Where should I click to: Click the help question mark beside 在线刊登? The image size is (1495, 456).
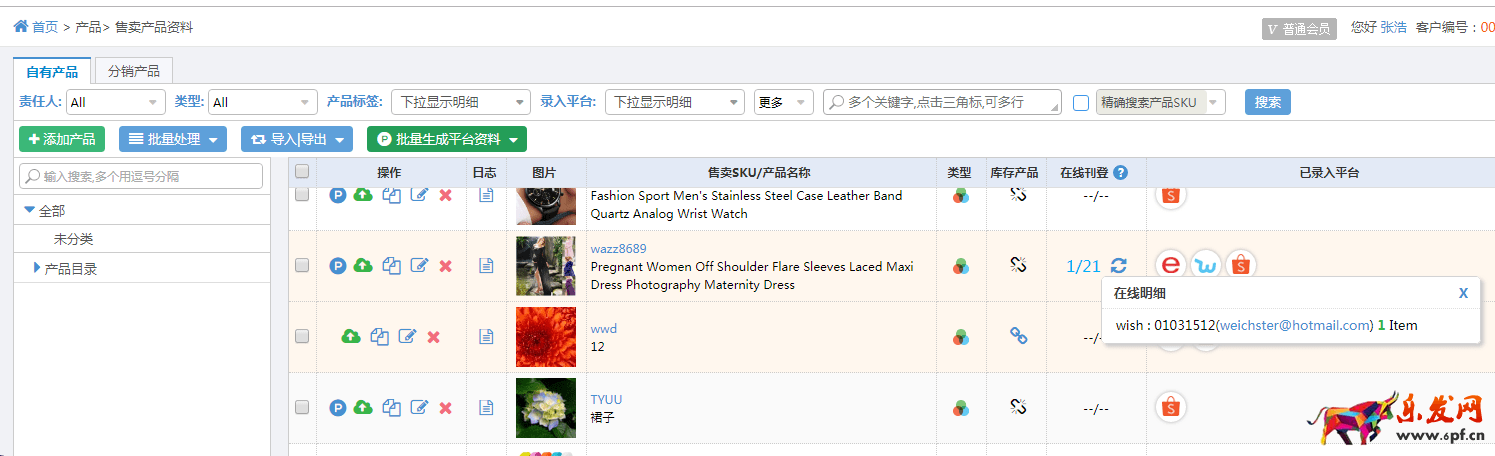(1120, 173)
